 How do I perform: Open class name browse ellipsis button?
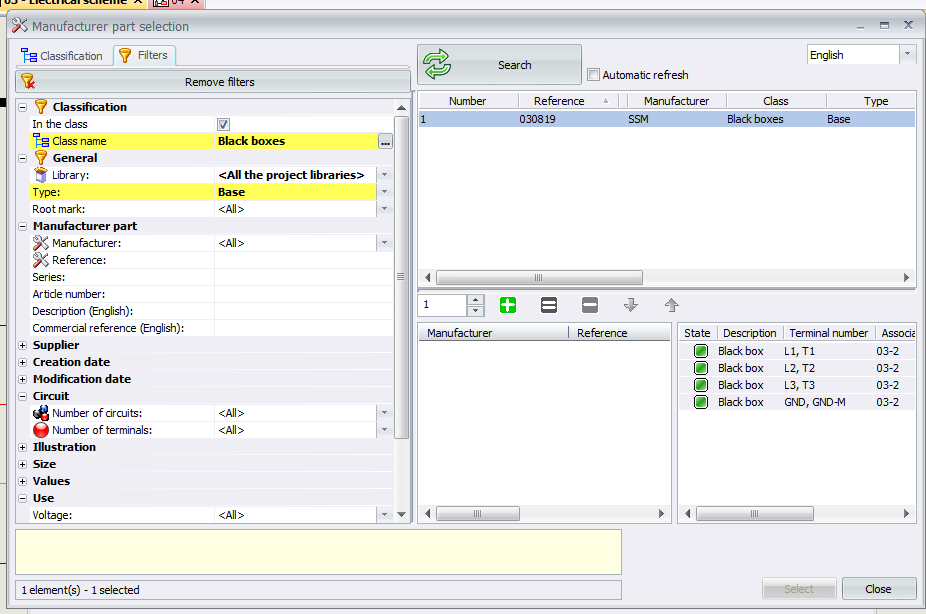385,142
